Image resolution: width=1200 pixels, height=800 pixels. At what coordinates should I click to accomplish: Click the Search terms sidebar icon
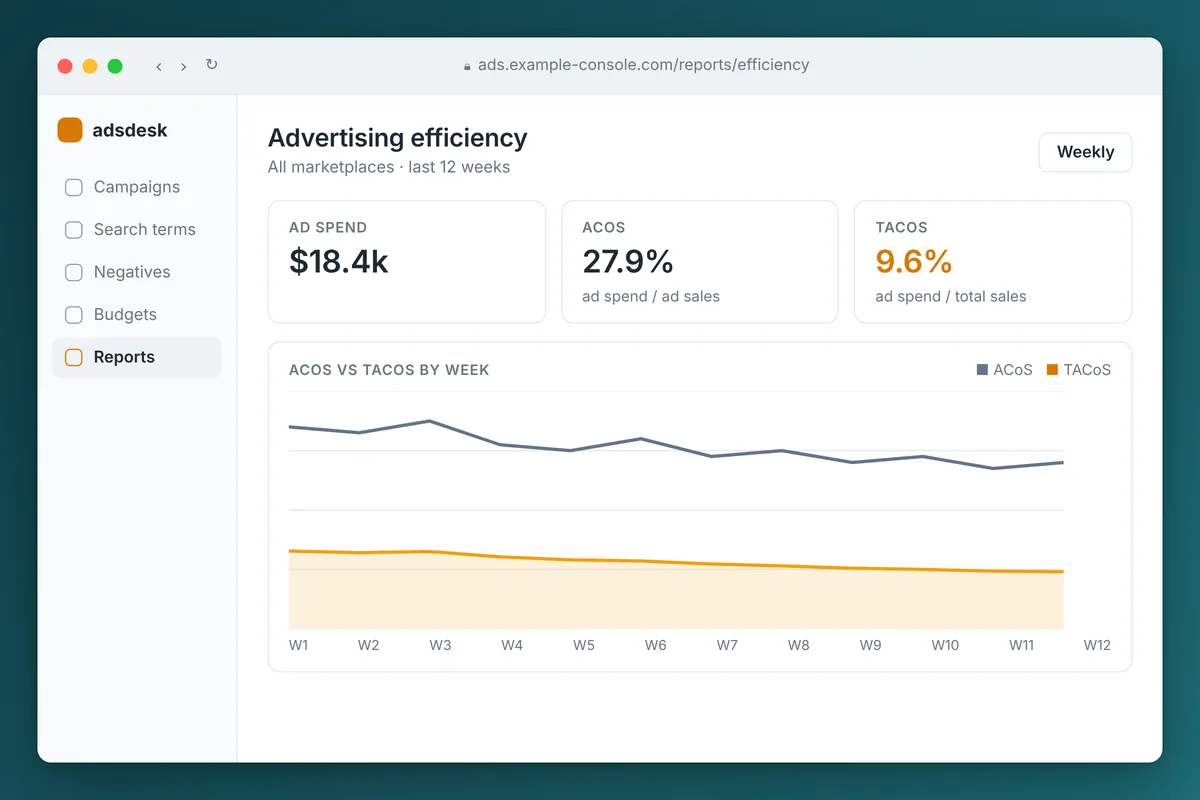click(x=73, y=230)
